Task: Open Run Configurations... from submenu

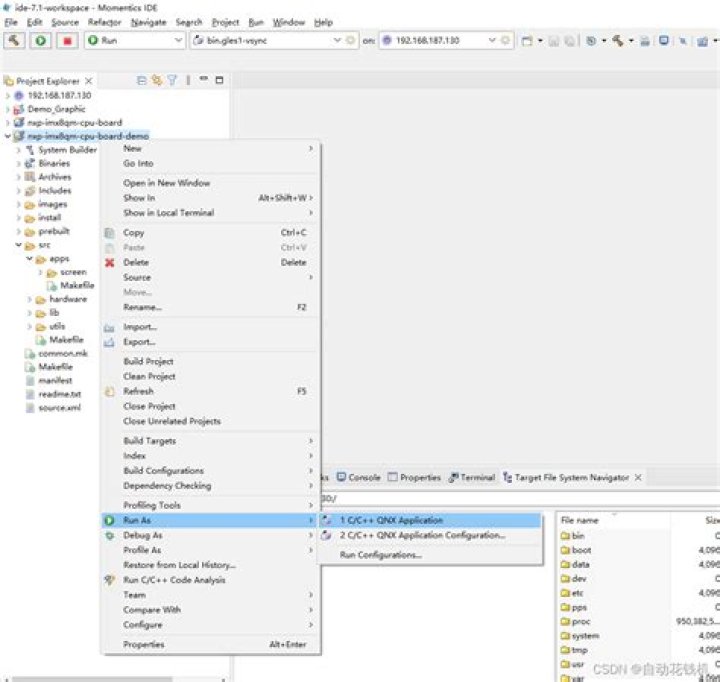Action: coord(431,555)
